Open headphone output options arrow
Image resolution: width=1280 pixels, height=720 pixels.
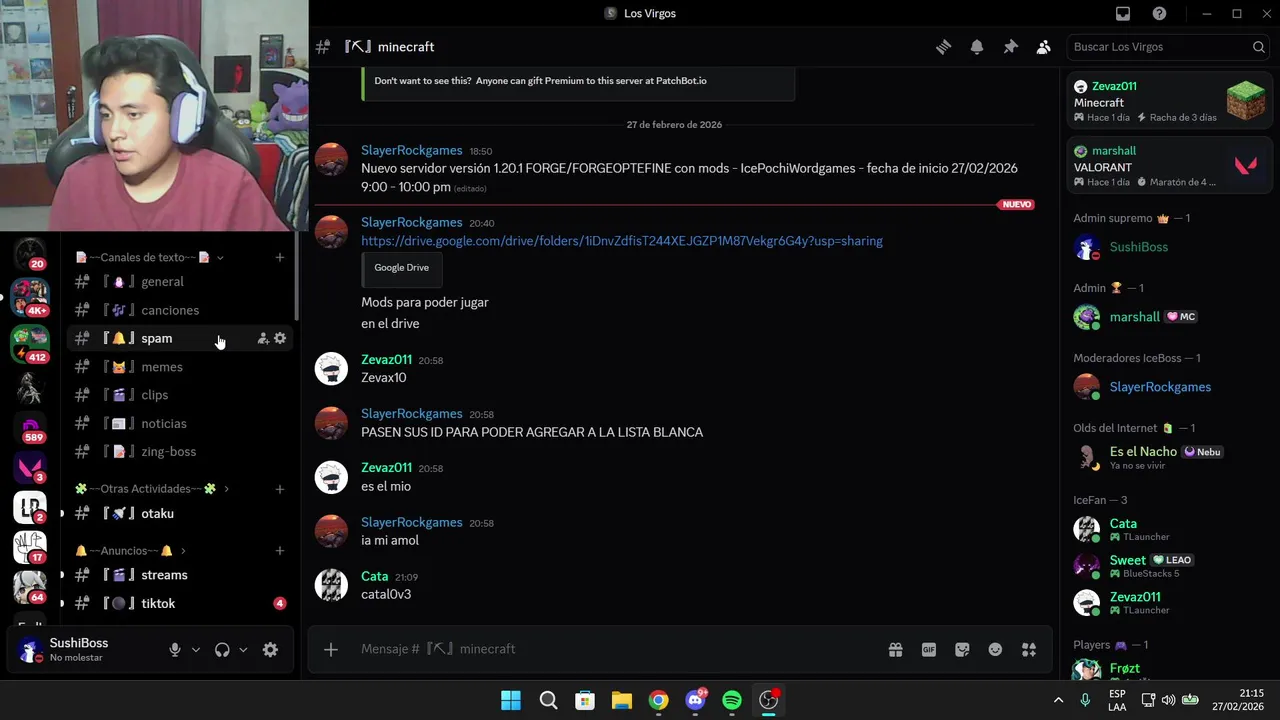pyautogui.click(x=243, y=650)
